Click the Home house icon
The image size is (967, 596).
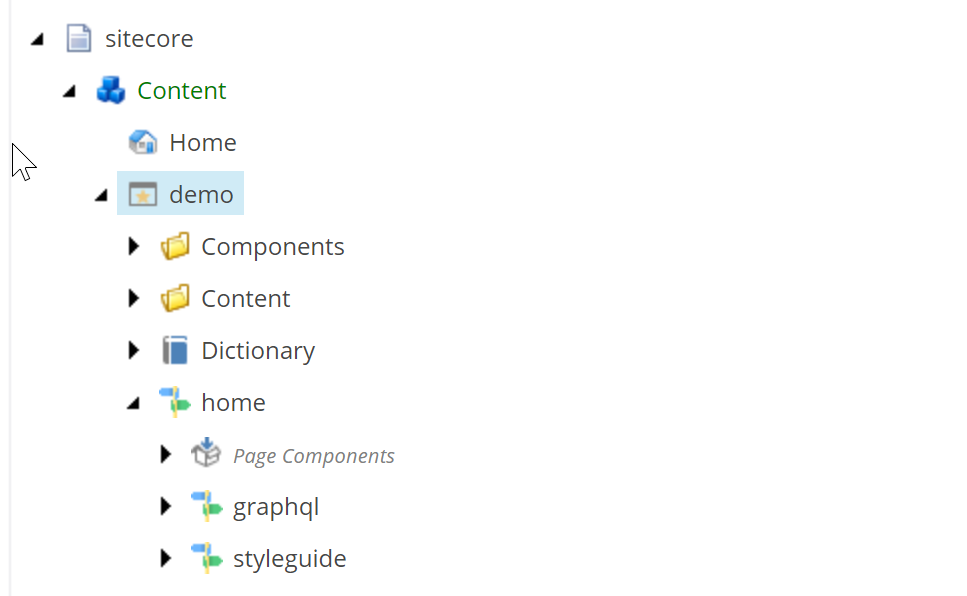pos(143,143)
